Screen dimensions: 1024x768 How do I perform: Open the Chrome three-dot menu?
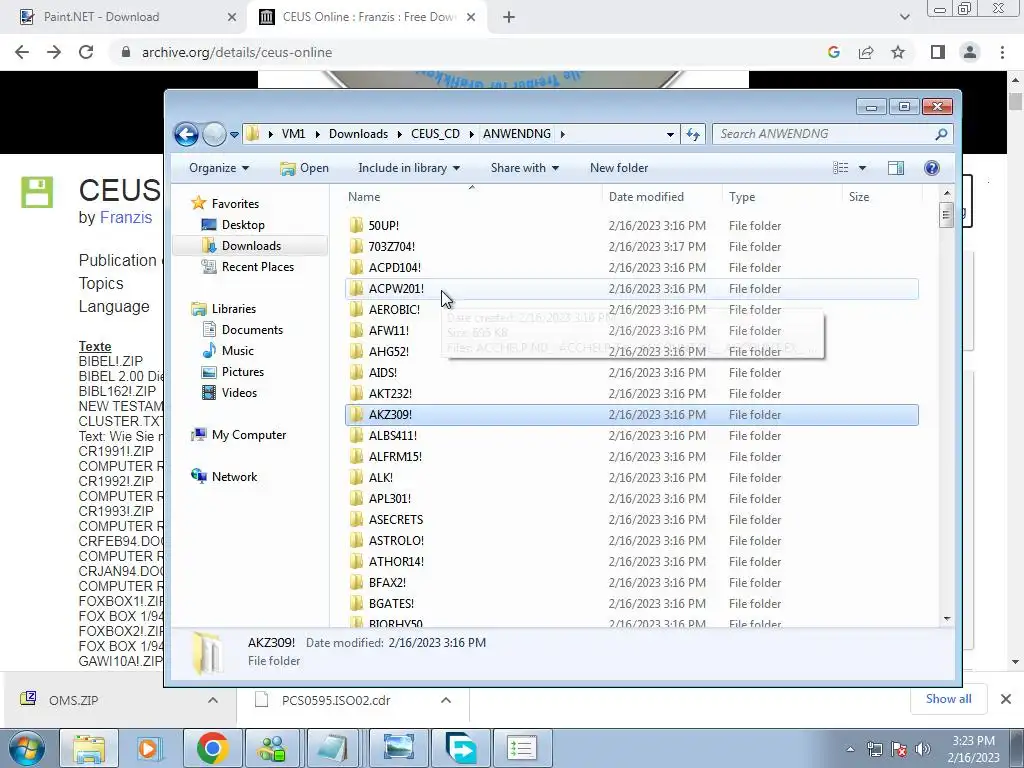click(x=1002, y=52)
